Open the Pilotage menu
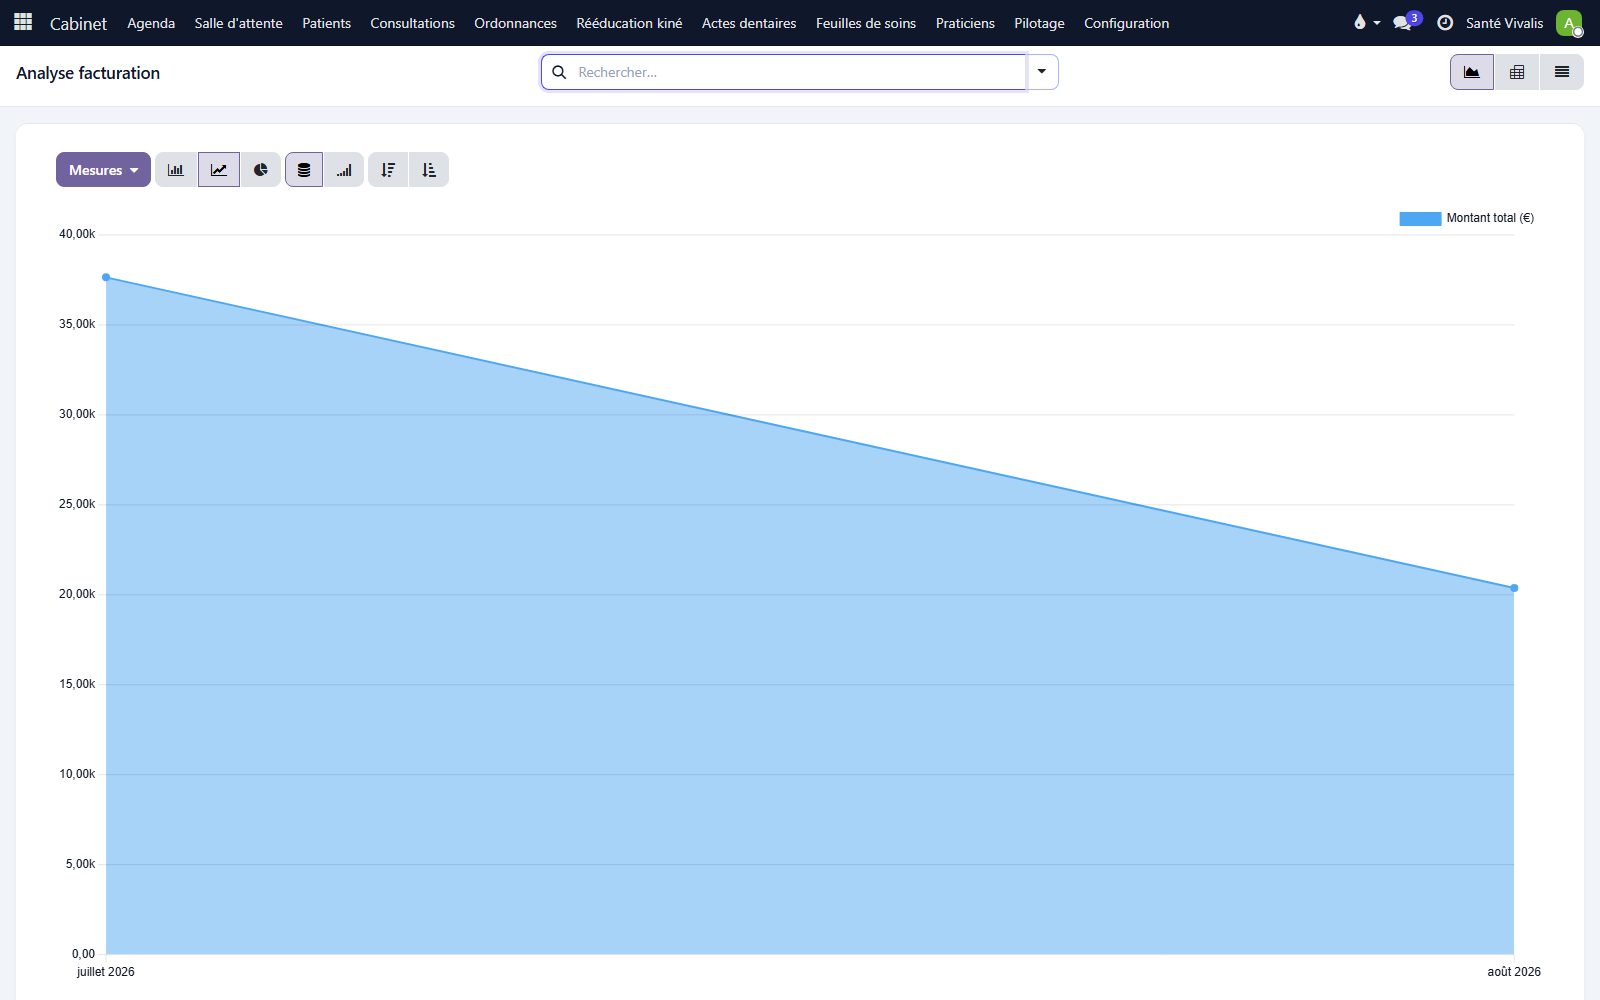The height and width of the screenshot is (1000, 1600). point(1039,23)
